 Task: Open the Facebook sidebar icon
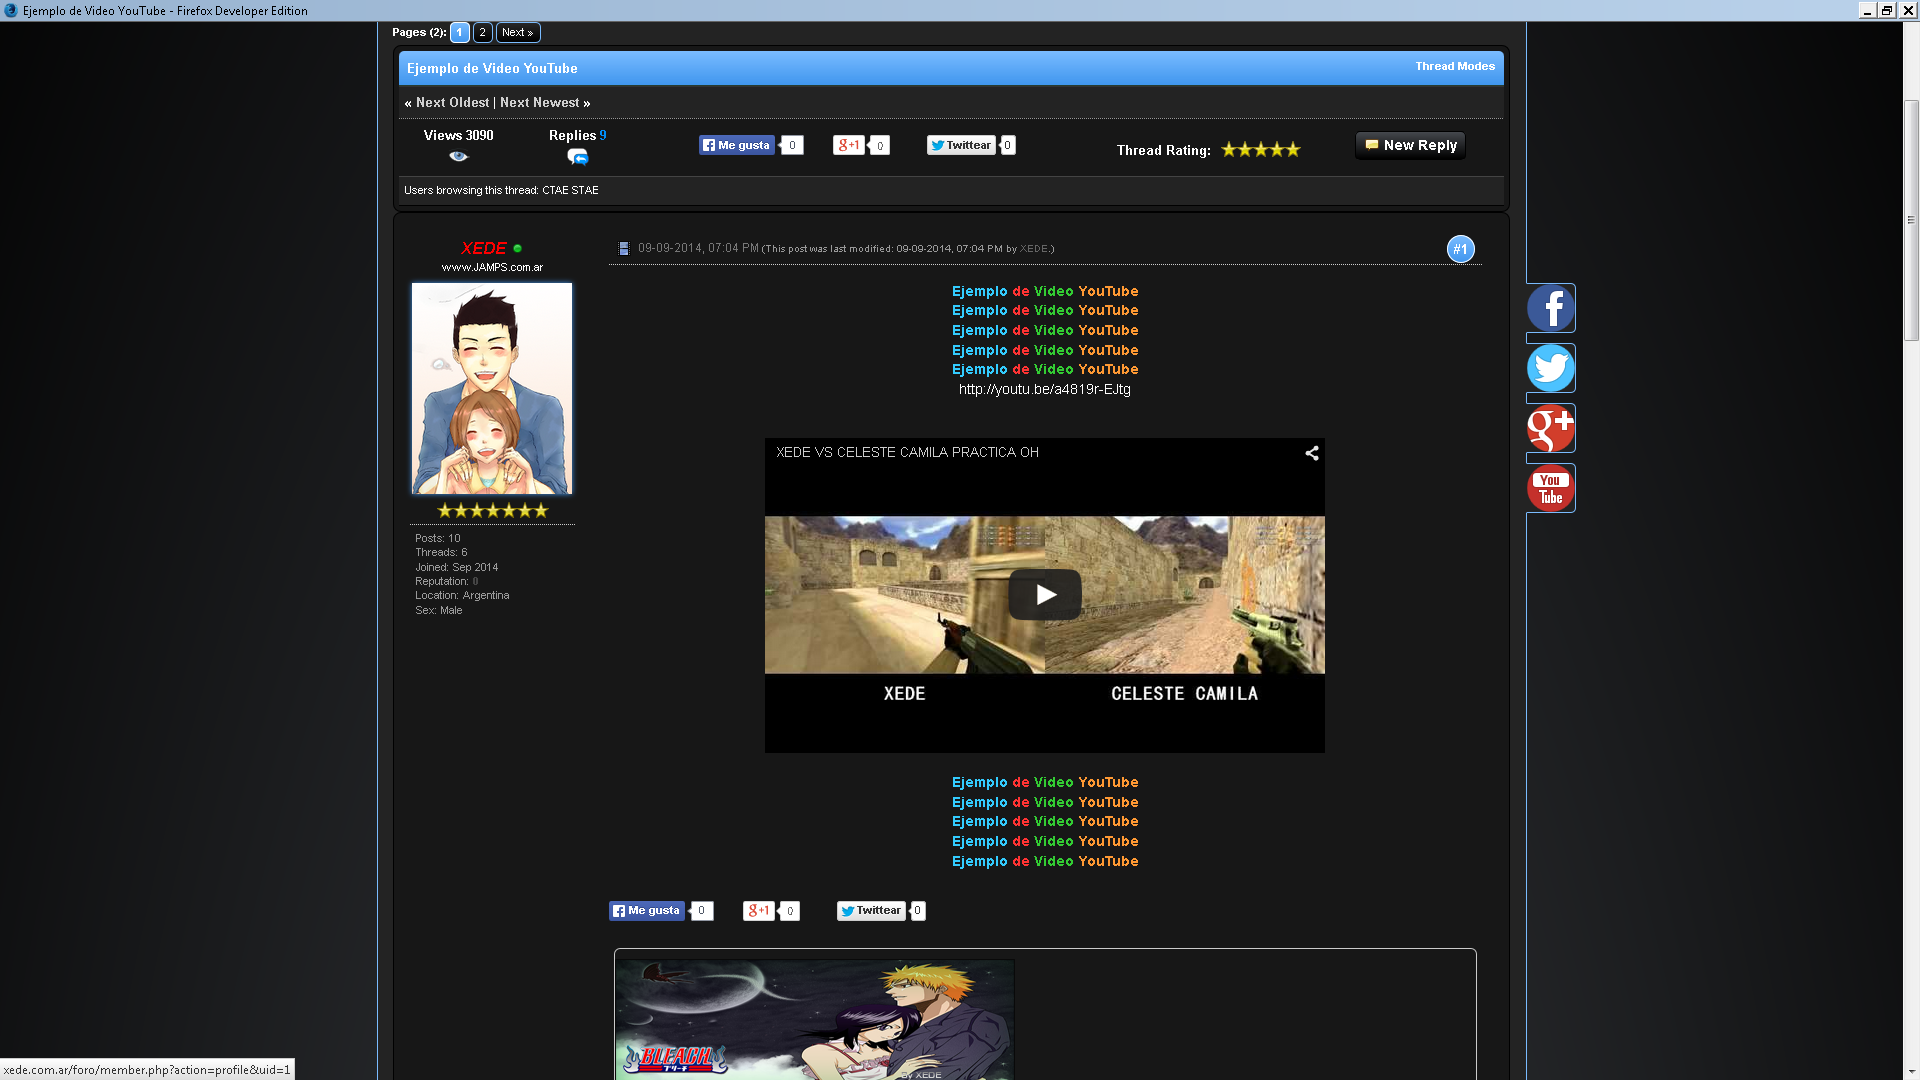click(x=1550, y=308)
